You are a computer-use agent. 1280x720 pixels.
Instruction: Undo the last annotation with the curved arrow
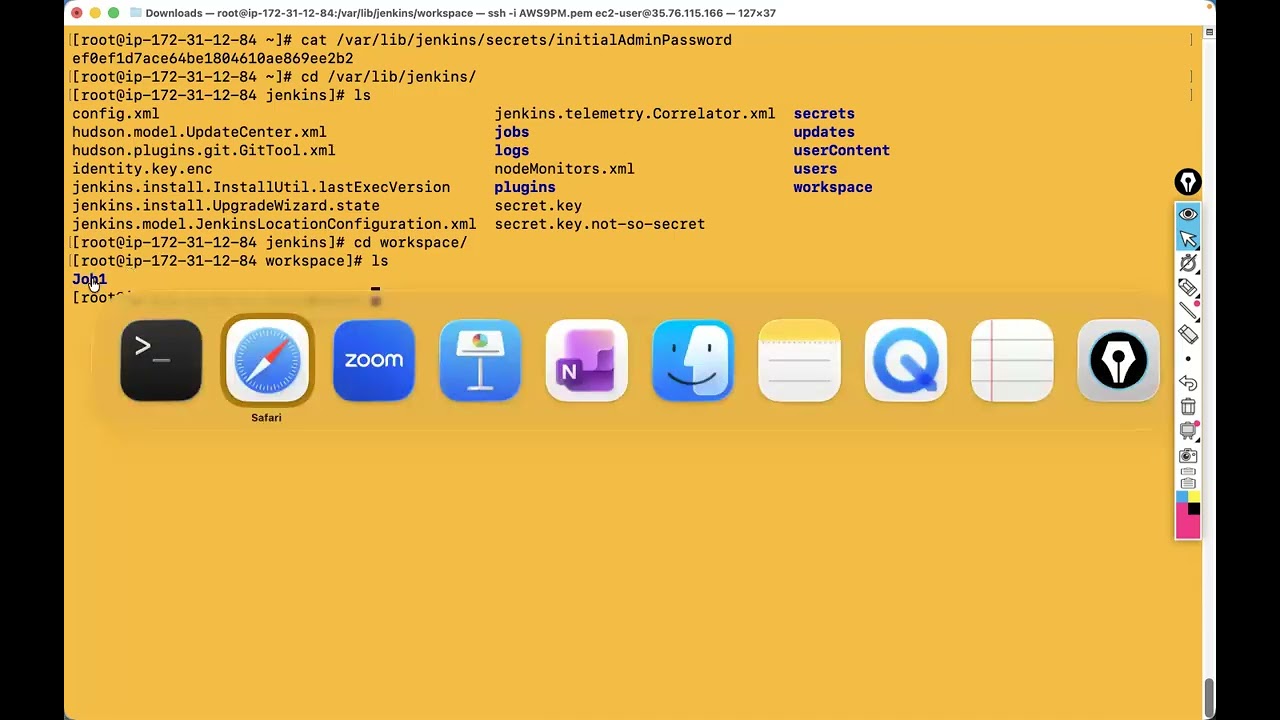click(x=1188, y=383)
